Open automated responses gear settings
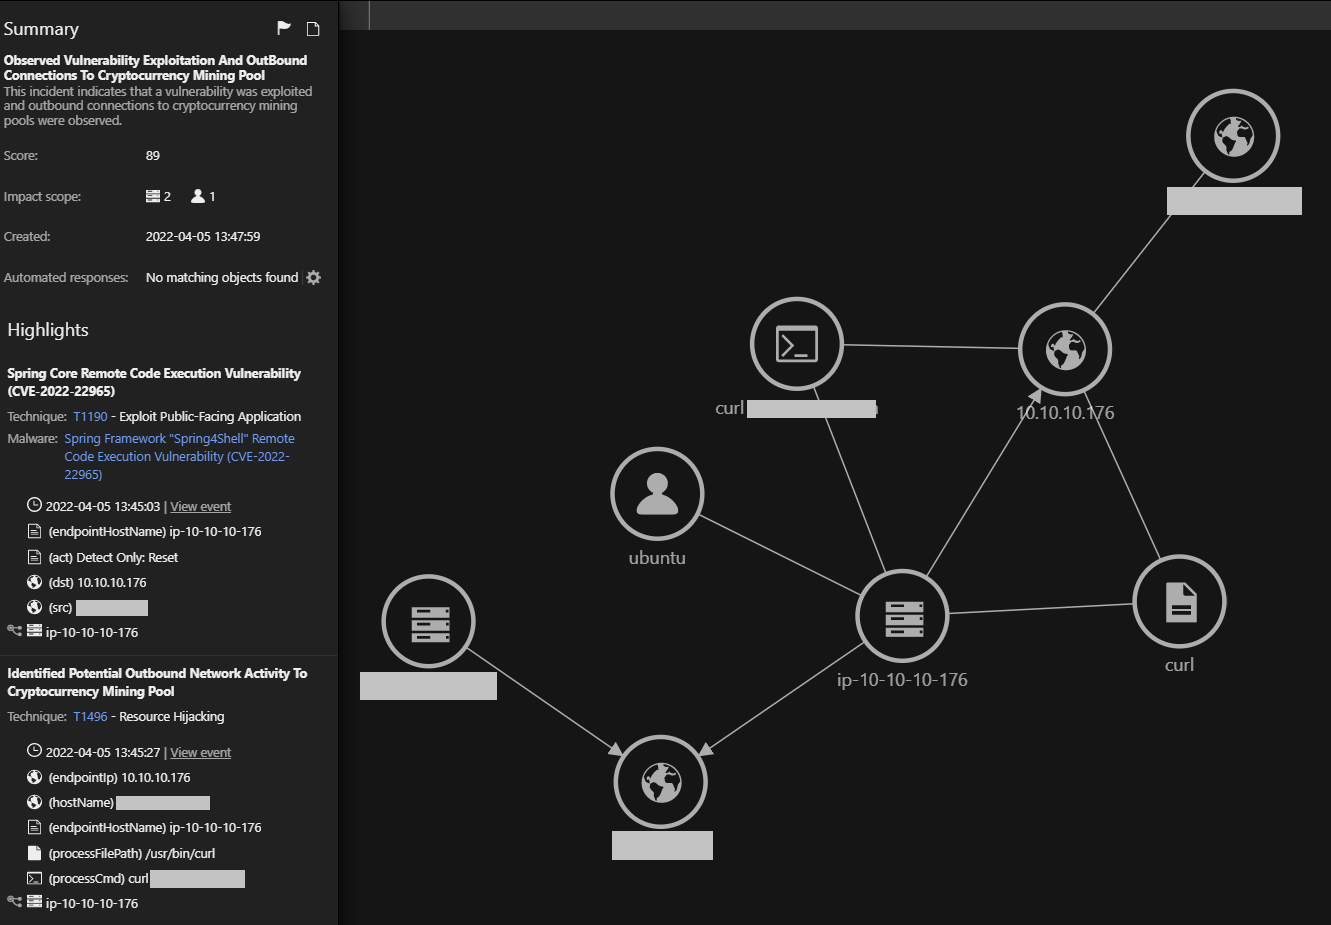This screenshot has width=1331, height=925. click(314, 278)
